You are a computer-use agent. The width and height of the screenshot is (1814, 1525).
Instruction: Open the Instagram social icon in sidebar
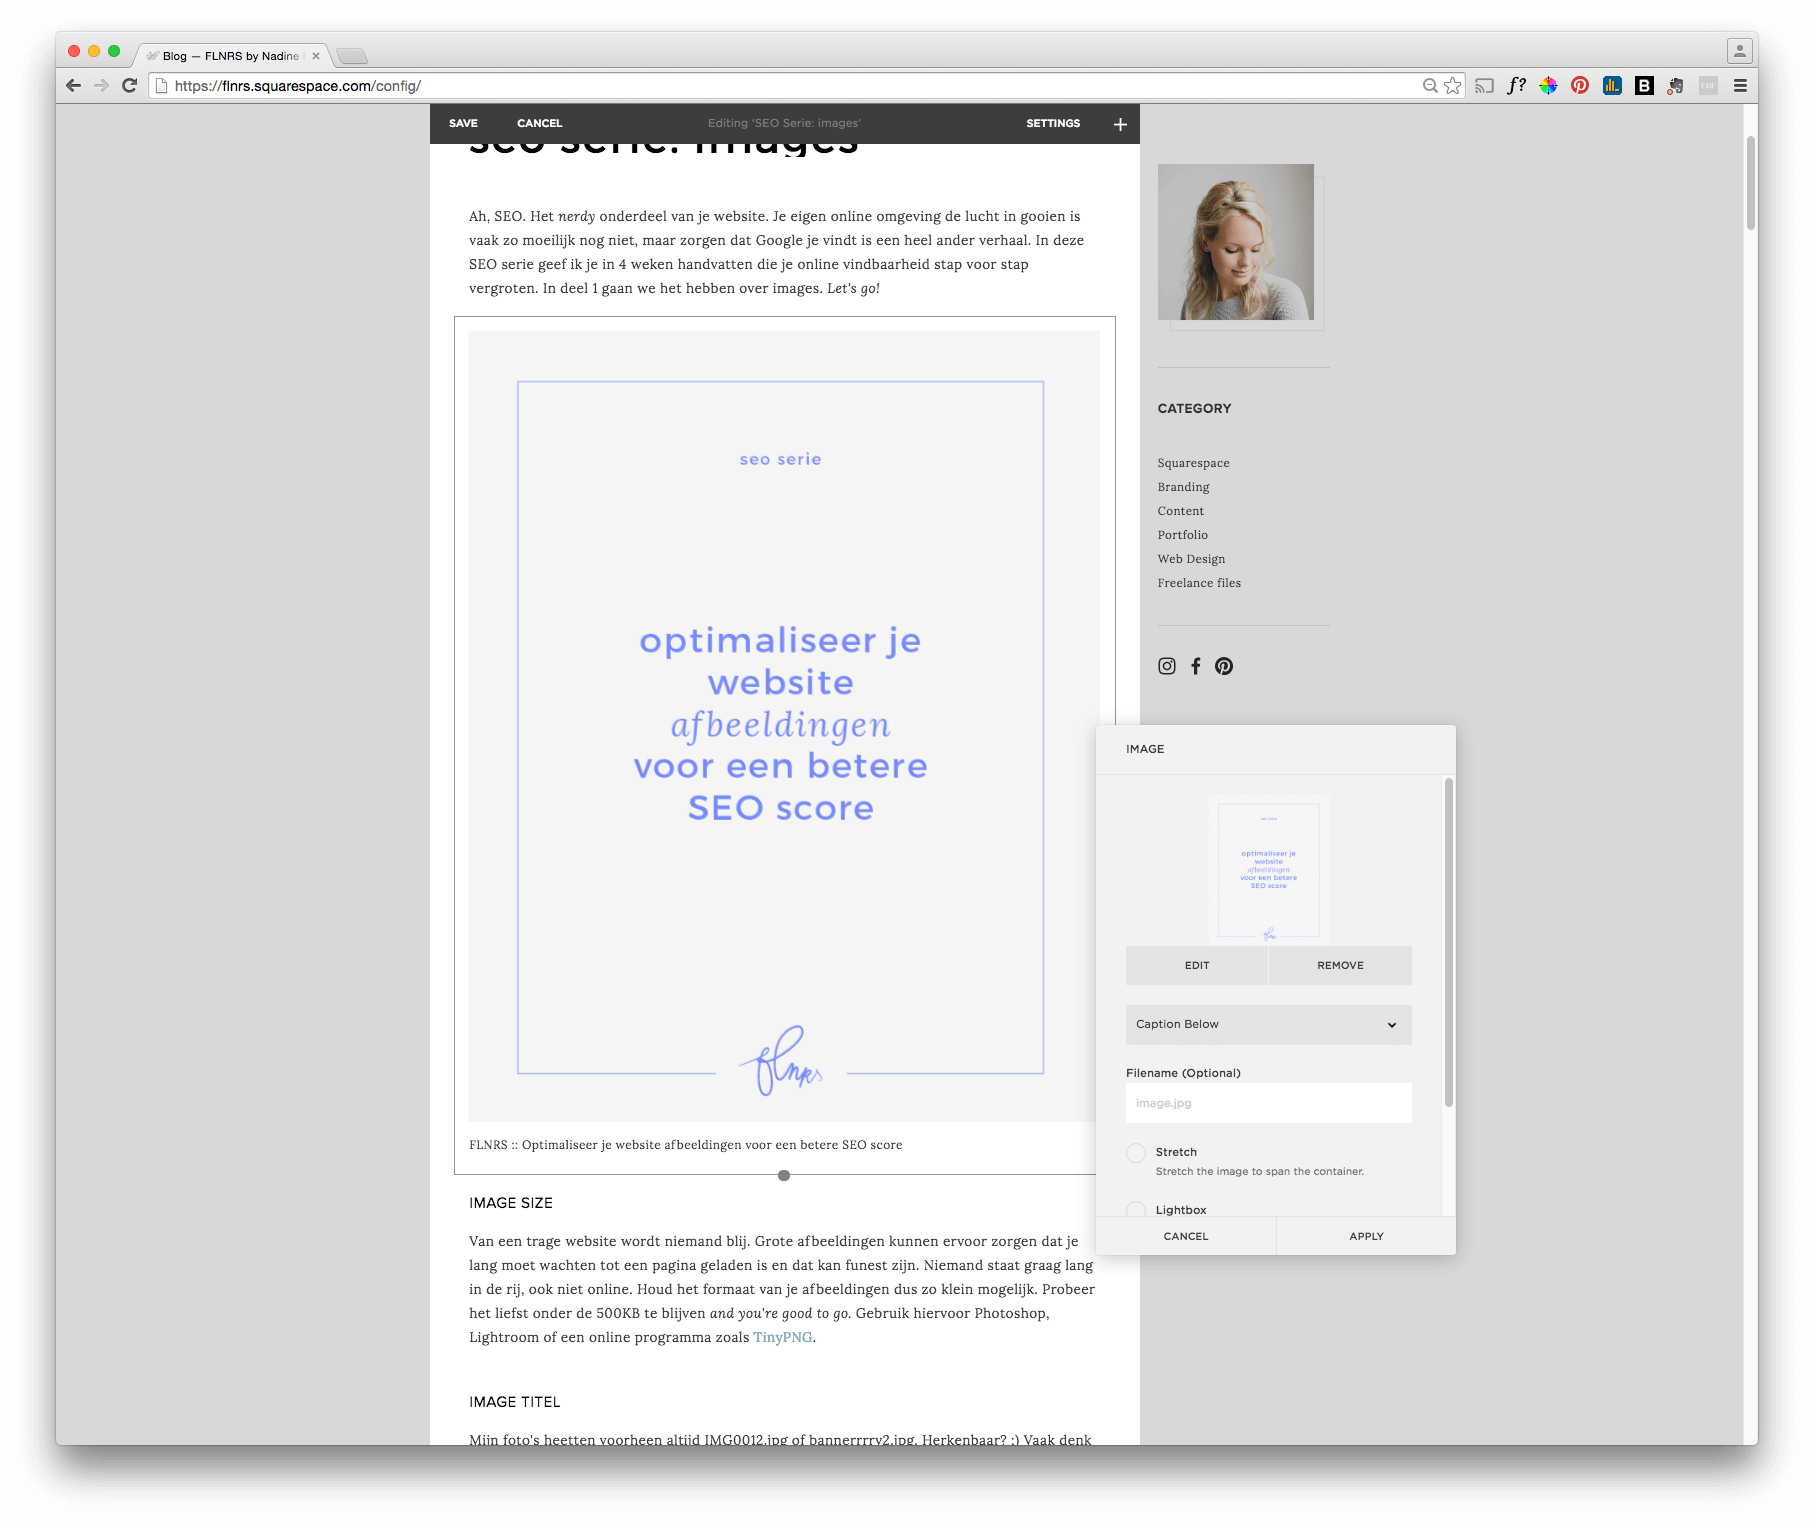(1167, 666)
